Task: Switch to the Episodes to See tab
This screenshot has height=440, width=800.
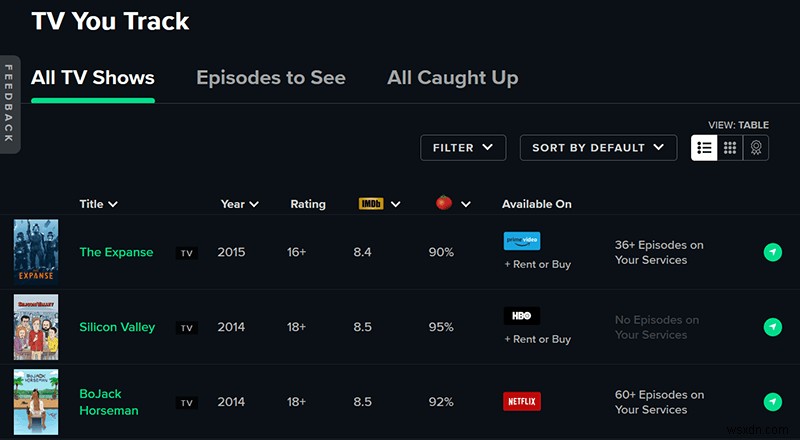Action: coord(271,78)
